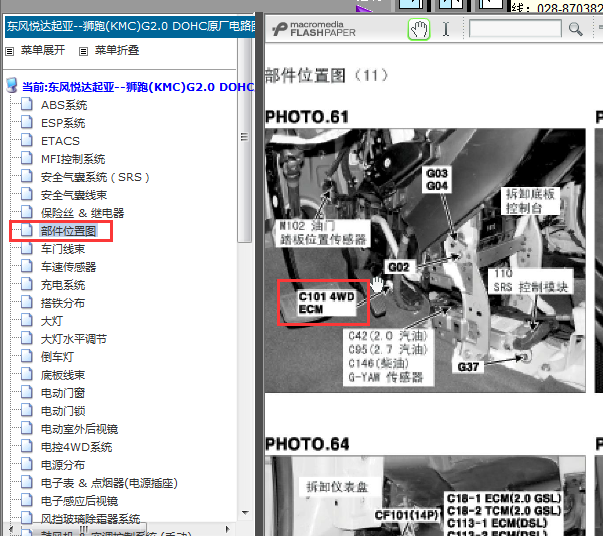The image size is (603, 536).
Task: Open 电子表 & 点烟器(电源插座) entry
Action: (109, 483)
